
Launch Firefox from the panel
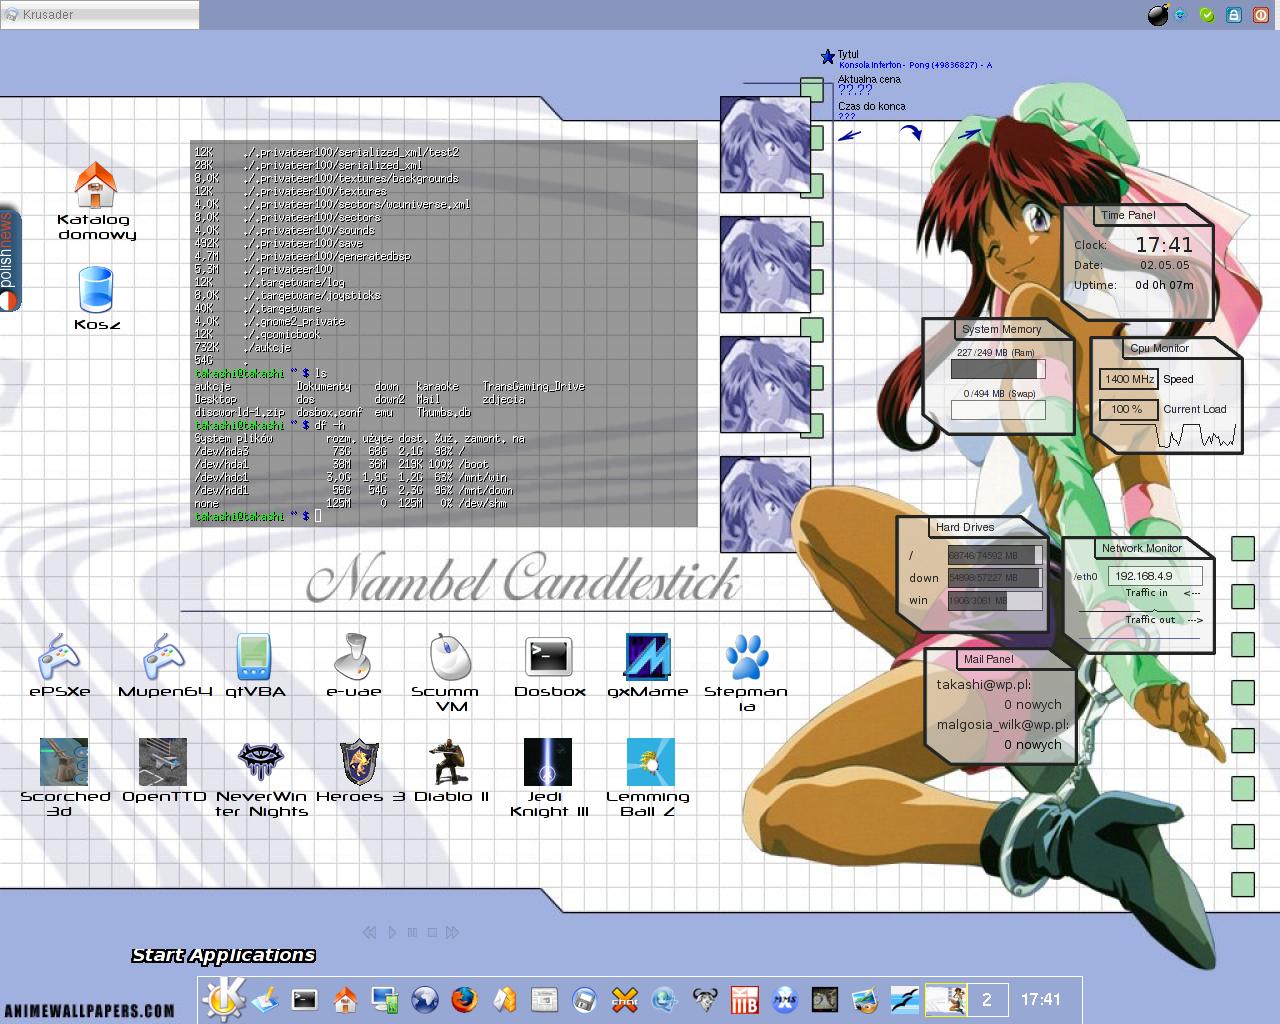pos(464,999)
